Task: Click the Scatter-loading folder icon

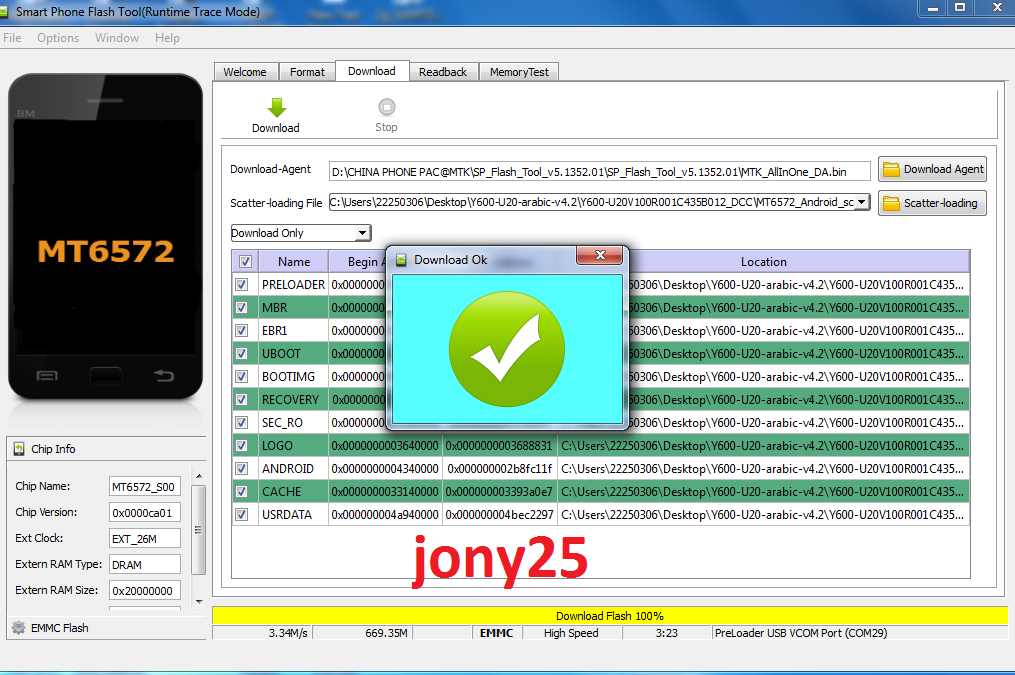Action: [891, 203]
